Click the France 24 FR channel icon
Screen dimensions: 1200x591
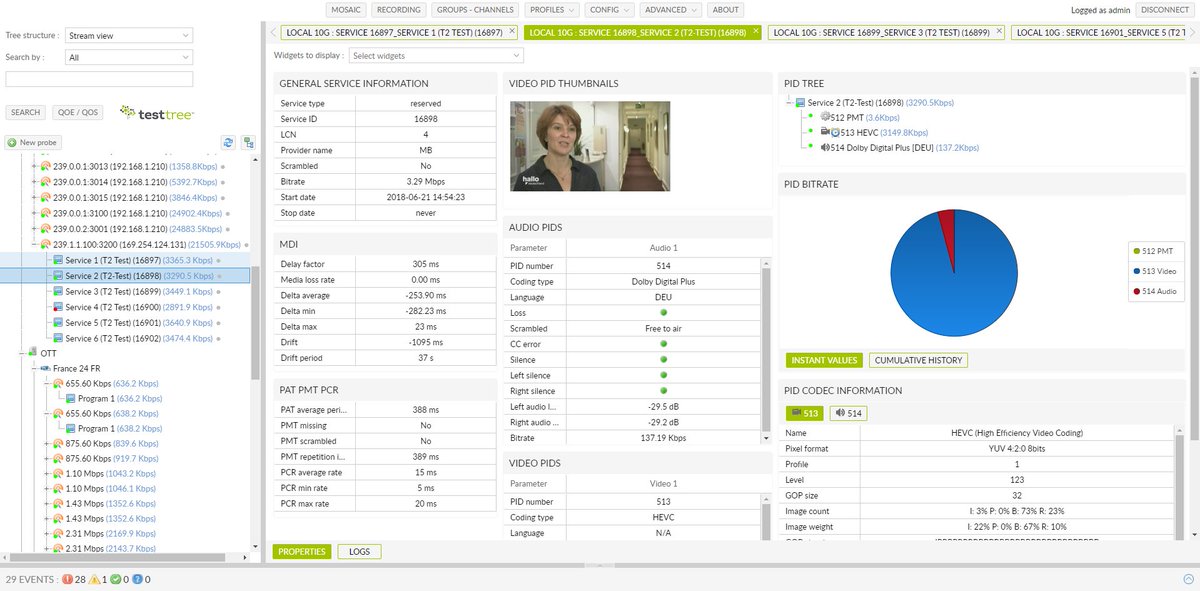coord(45,368)
